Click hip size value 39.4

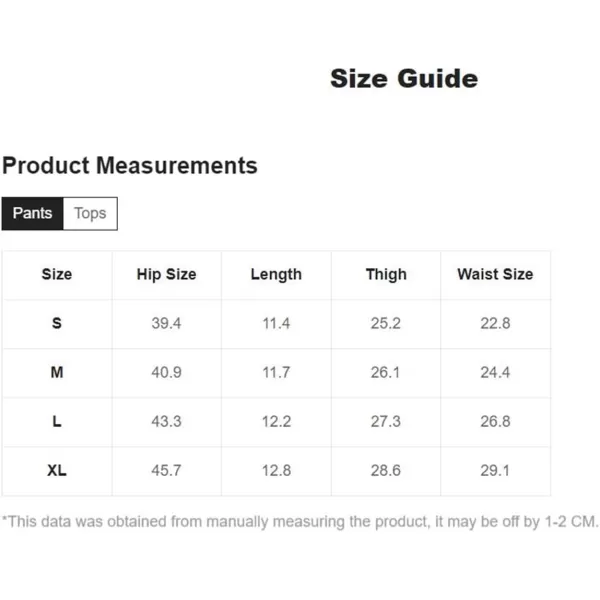pyautogui.click(x=166, y=323)
